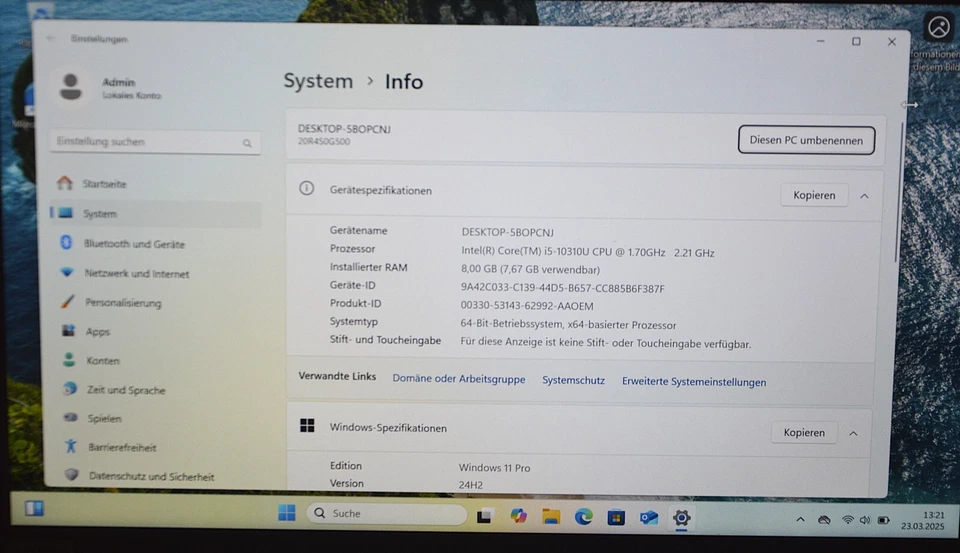Open Task View in the taskbar
The image size is (960, 553).
click(485, 516)
